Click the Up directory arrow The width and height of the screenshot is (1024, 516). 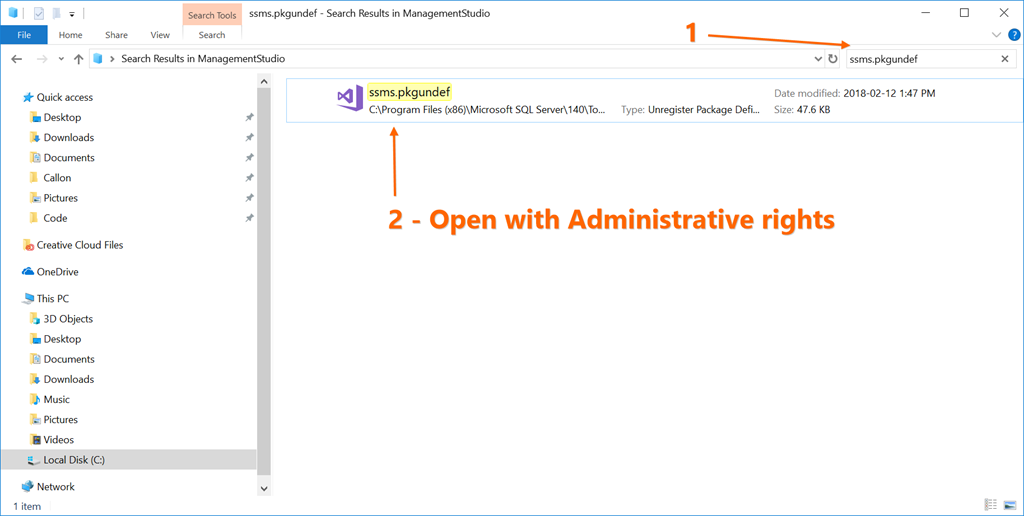coord(79,59)
